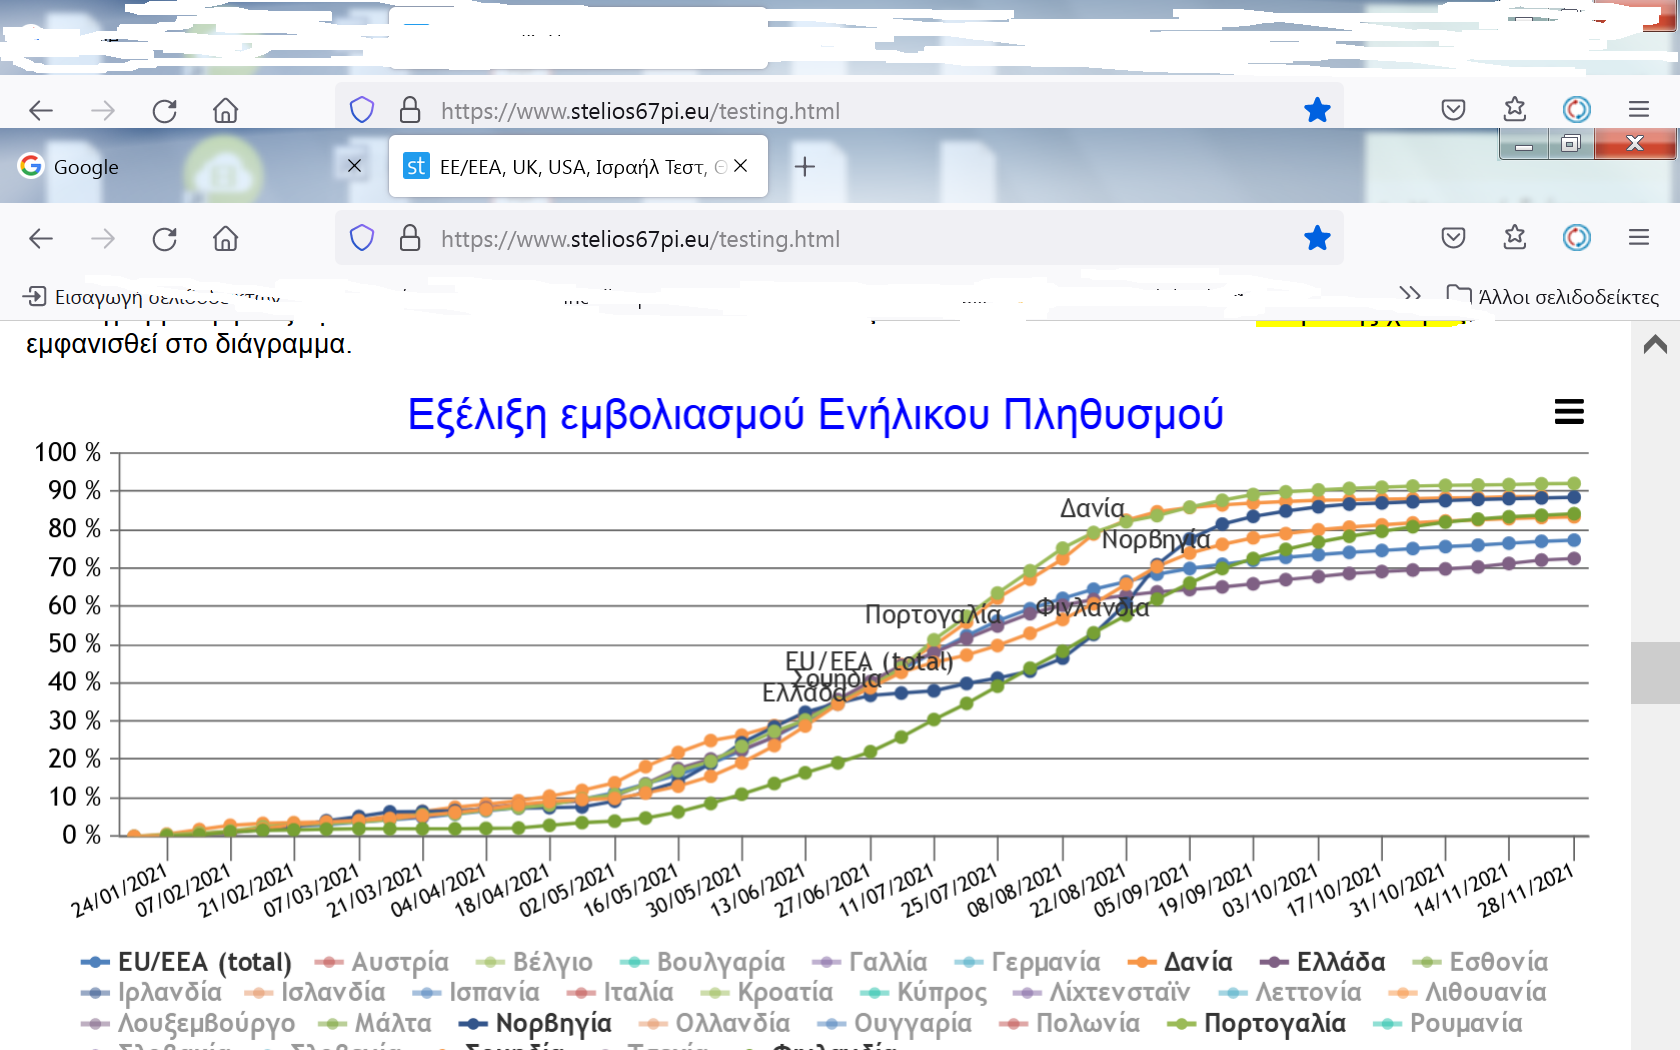Viewport: 1680px width, 1050px height.
Task: Show the Ιρλανδία series via legend
Action: click(x=151, y=992)
